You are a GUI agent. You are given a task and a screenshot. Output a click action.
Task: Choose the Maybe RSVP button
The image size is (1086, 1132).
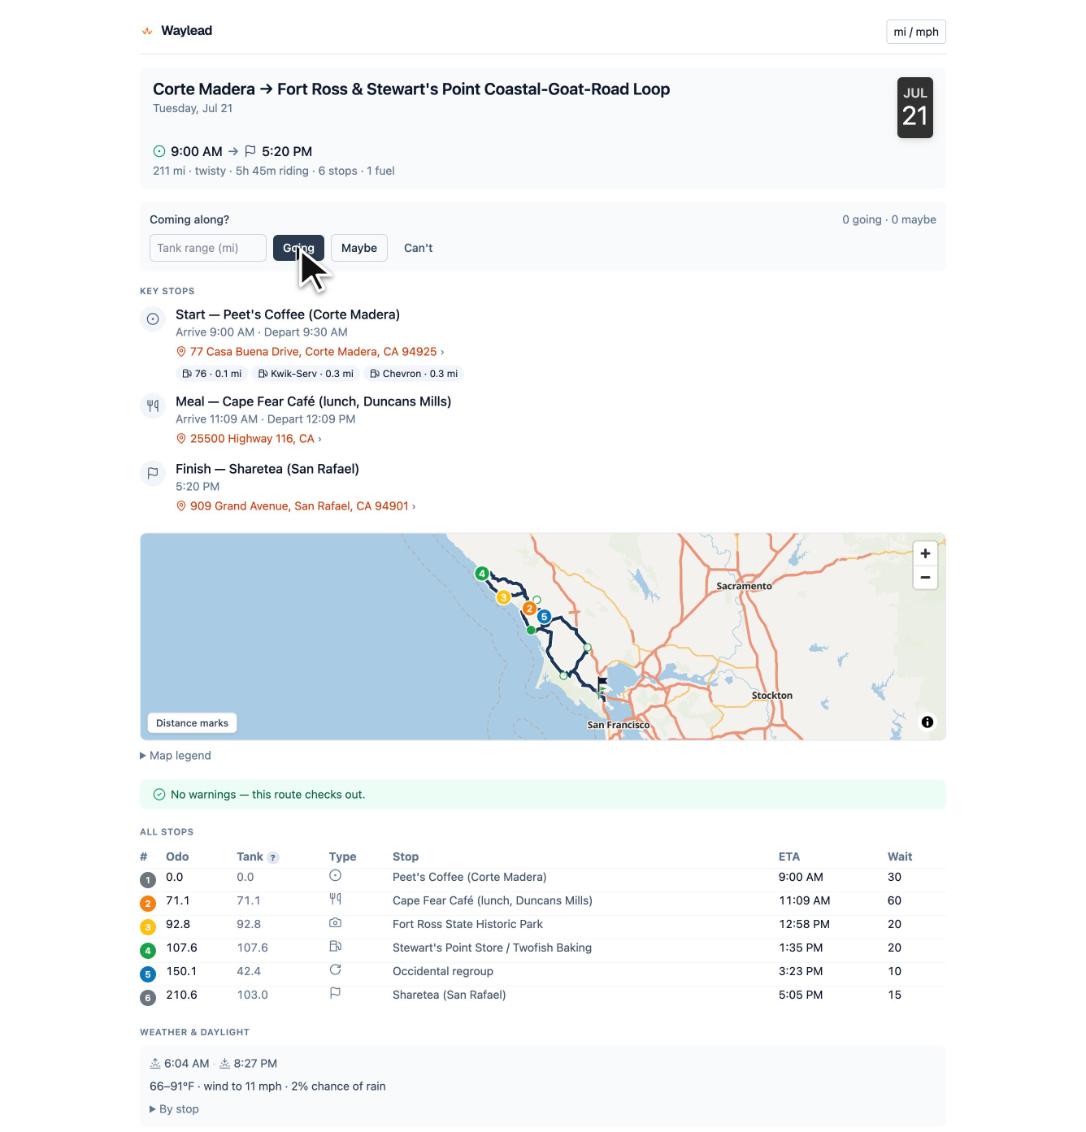[359, 248]
